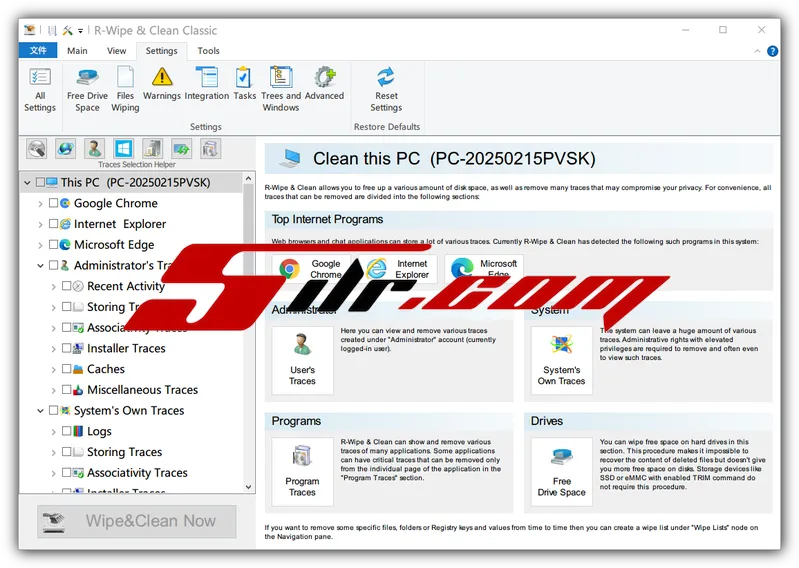
Task: Open the blue 文件 file menu
Action: click(x=38, y=50)
